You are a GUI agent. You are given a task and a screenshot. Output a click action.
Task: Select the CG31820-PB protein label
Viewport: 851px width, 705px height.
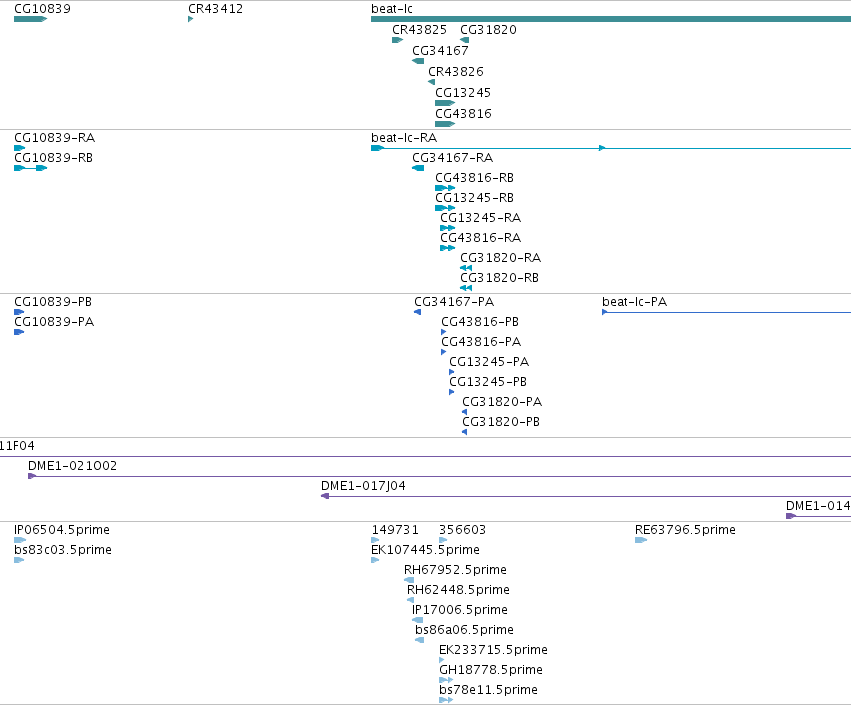pyautogui.click(x=501, y=422)
